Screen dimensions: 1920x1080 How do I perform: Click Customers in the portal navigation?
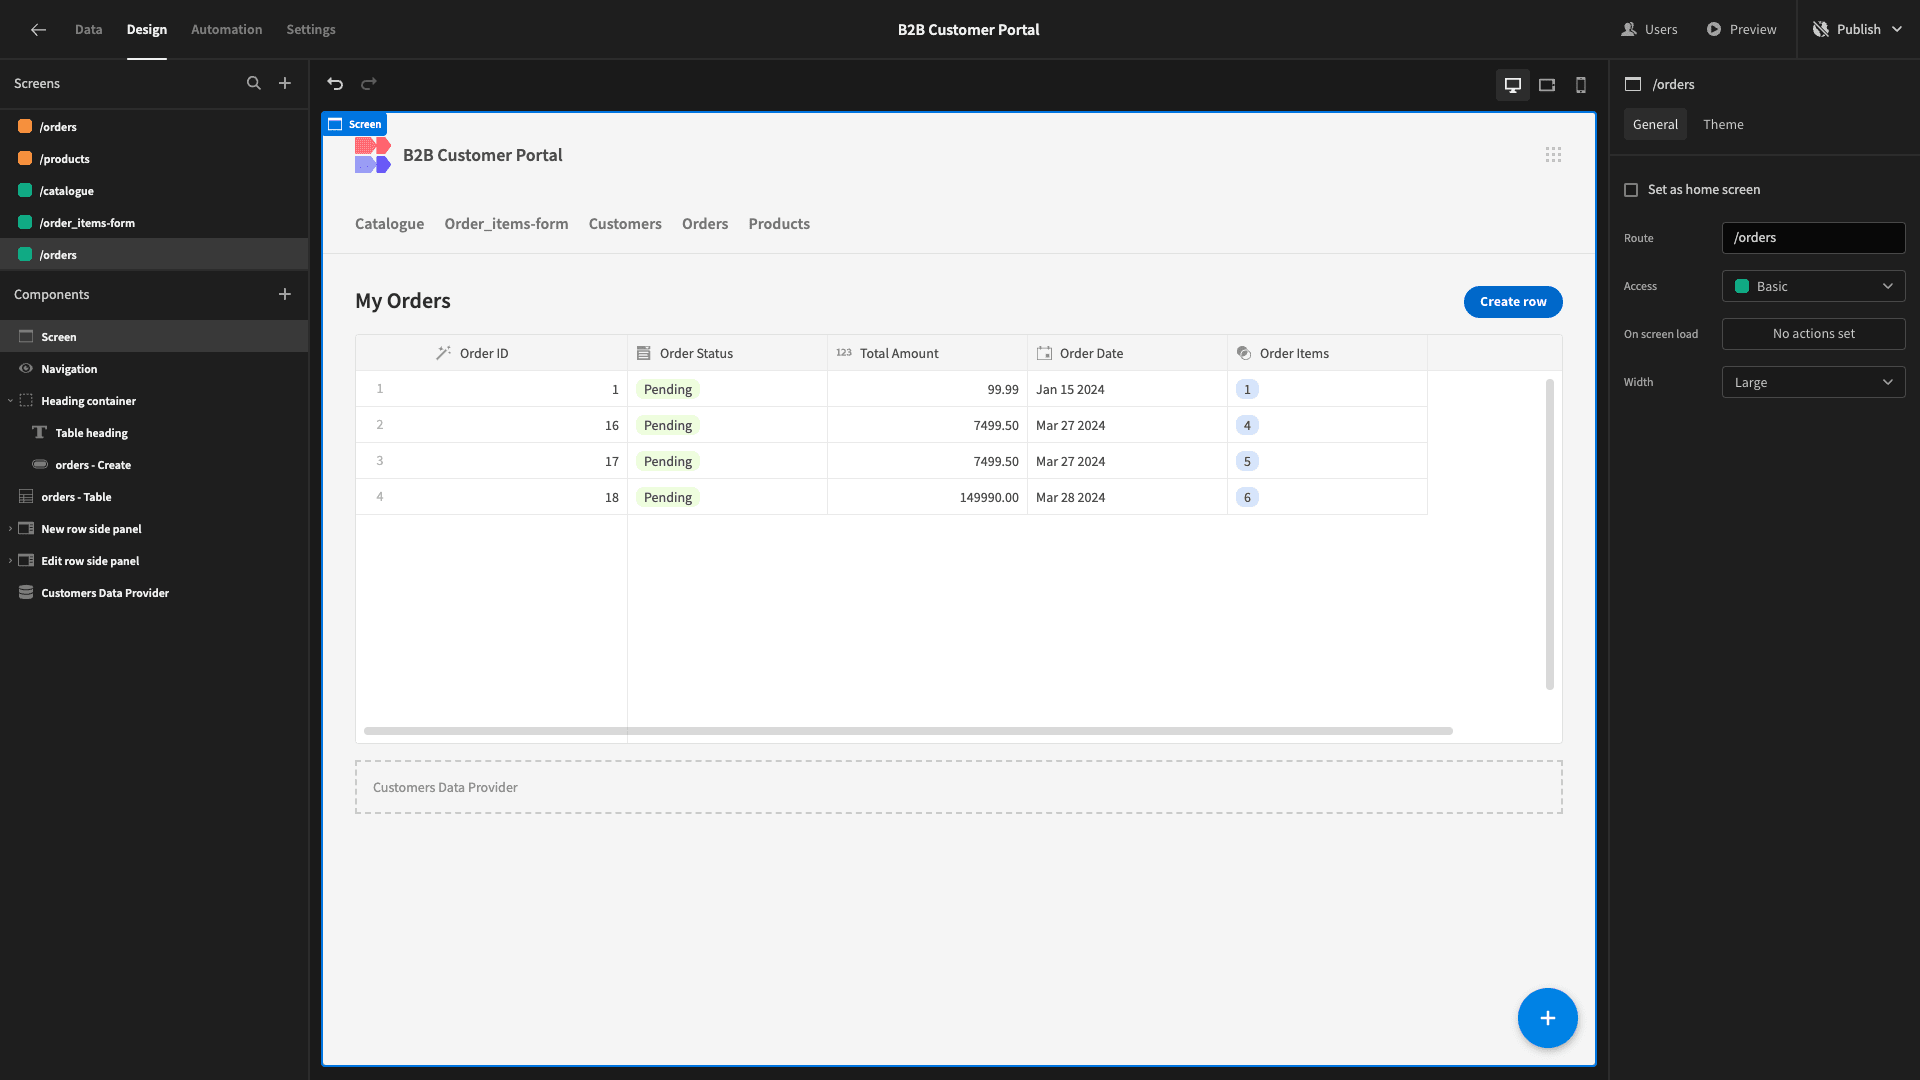tap(625, 224)
